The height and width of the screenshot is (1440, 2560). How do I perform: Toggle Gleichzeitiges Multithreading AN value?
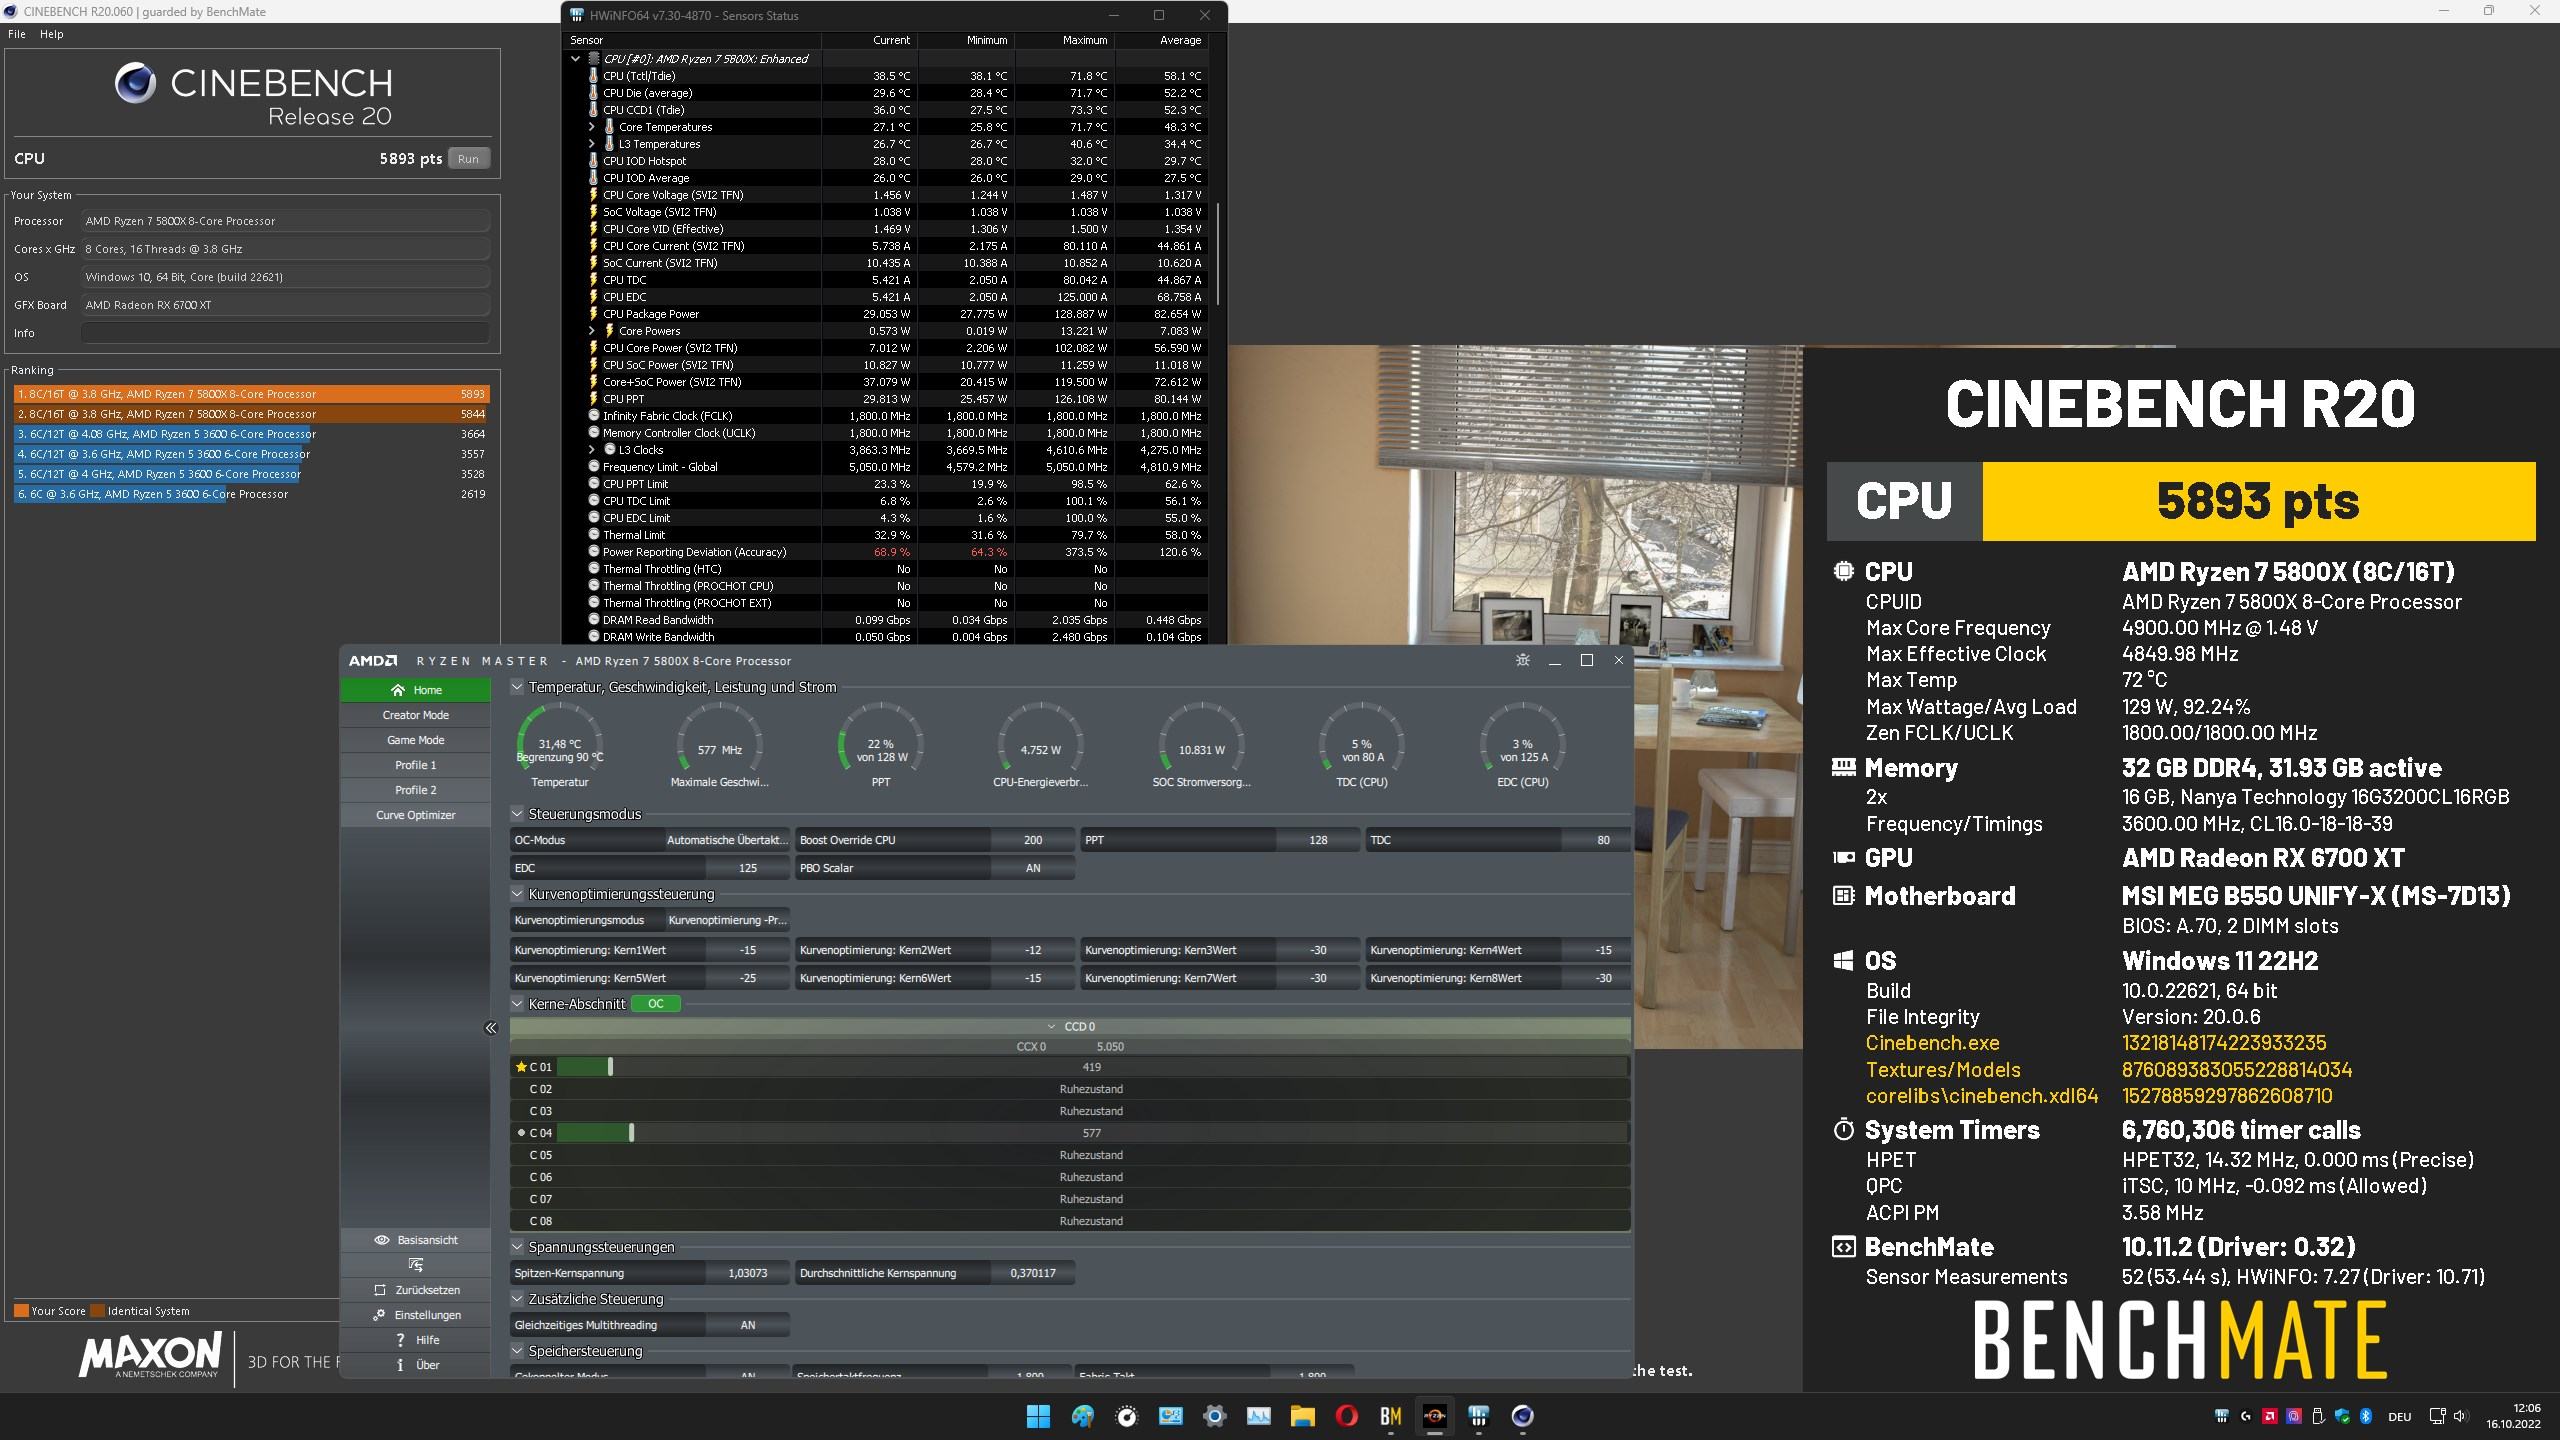click(747, 1325)
